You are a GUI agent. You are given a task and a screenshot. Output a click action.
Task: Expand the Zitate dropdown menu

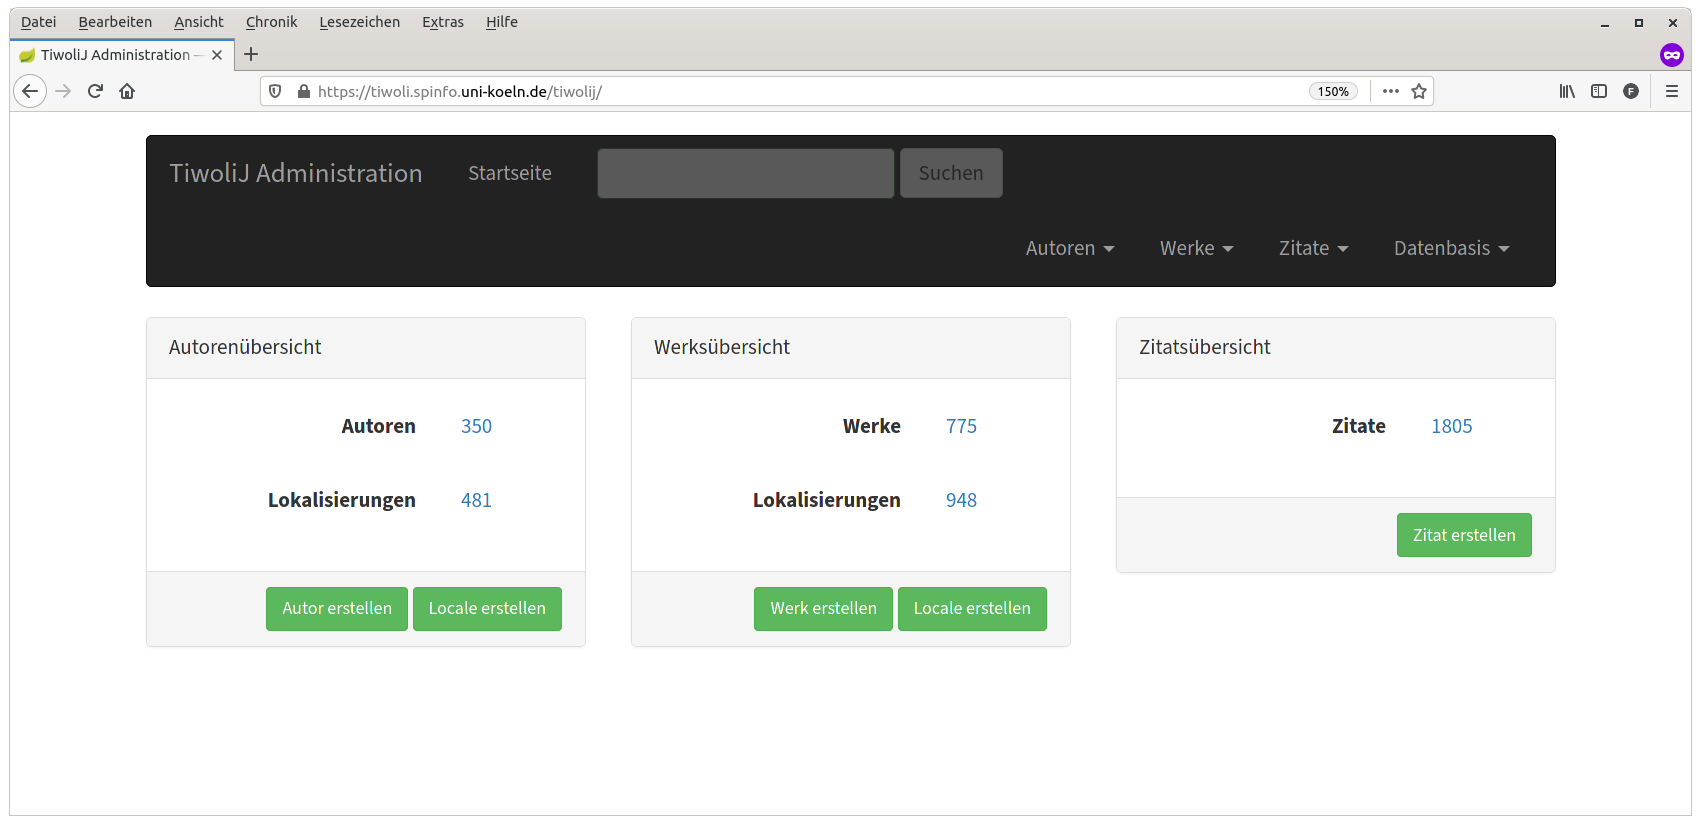point(1314,248)
